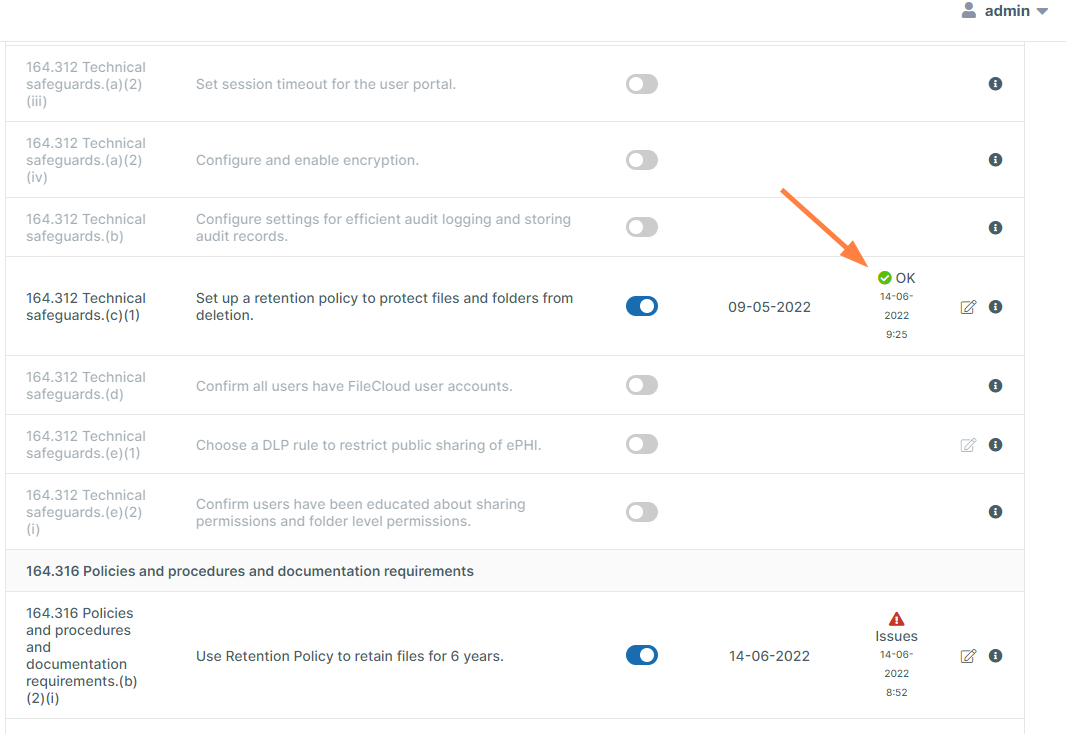This screenshot has width=1066, height=734.
Task: Turn on the encryption rule toggle
Action: (642, 160)
